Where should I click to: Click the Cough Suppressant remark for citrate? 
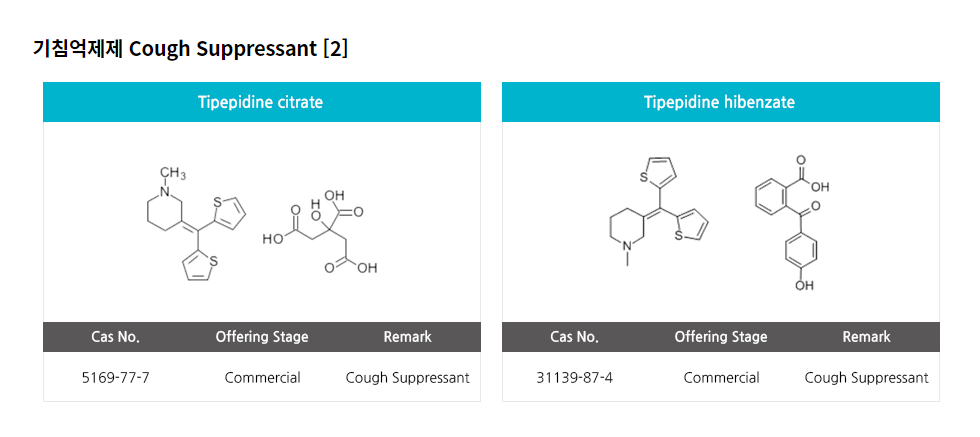(408, 378)
